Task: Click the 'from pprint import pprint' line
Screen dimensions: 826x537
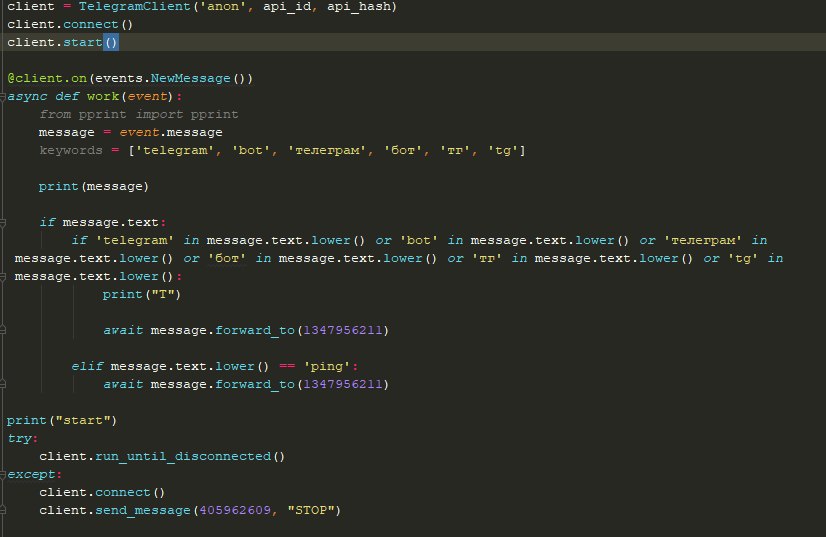Action: tap(139, 114)
